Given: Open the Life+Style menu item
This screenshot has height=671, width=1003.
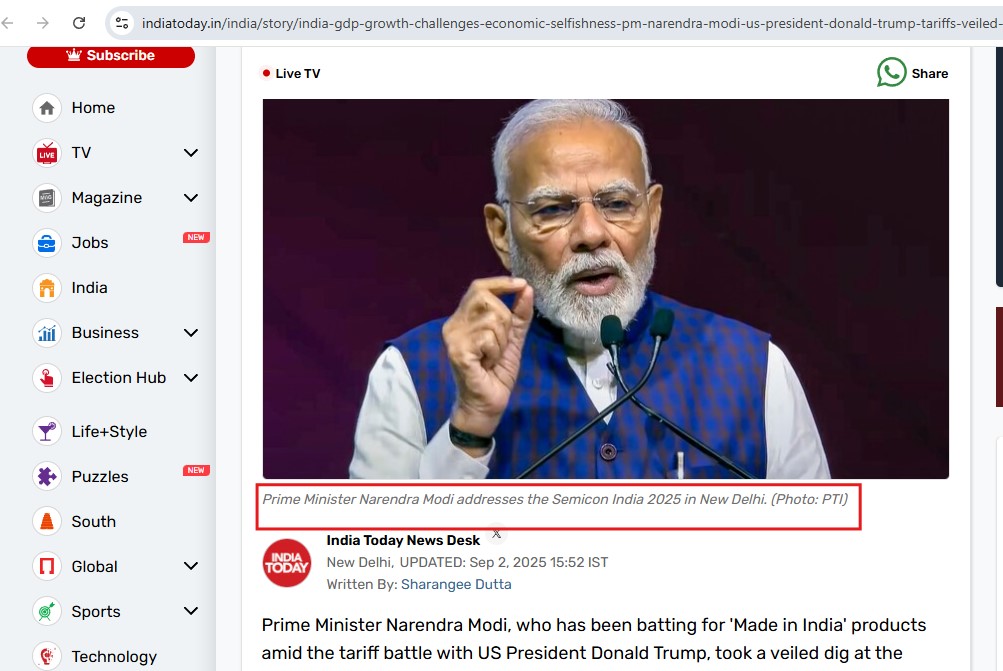Looking at the screenshot, I should tap(108, 432).
